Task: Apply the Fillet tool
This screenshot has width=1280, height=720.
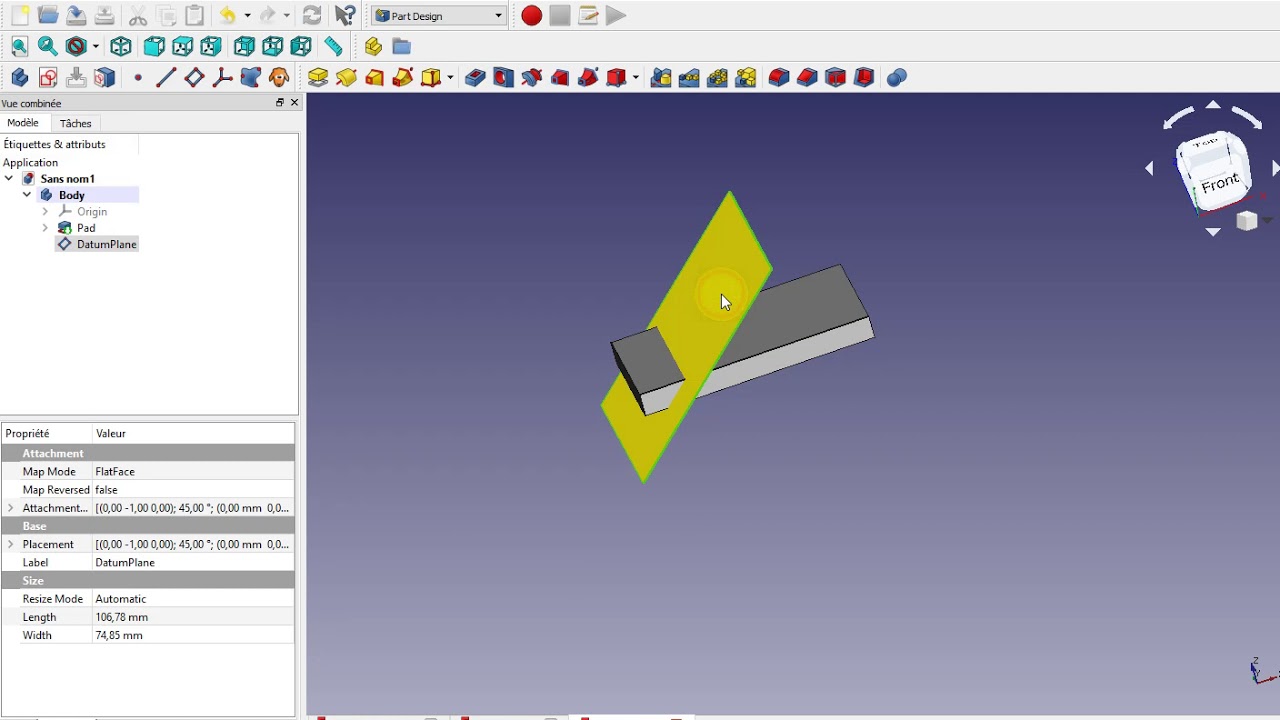Action: [779, 77]
